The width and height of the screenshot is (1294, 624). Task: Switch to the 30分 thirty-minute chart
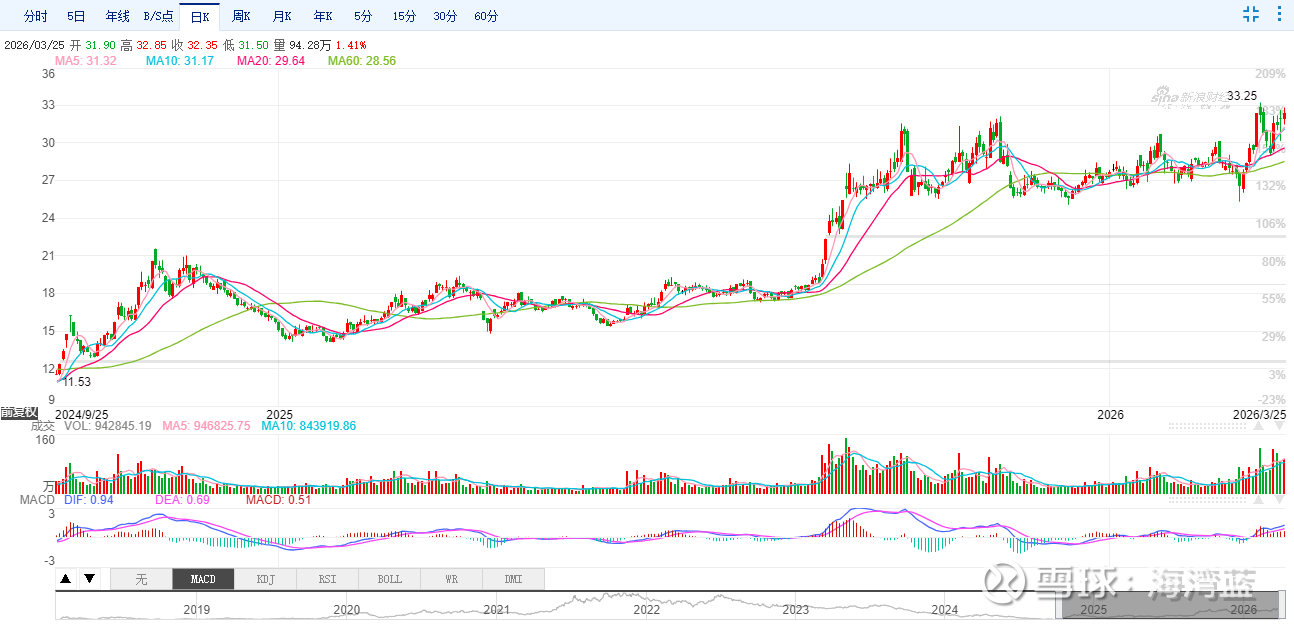click(x=445, y=16)
